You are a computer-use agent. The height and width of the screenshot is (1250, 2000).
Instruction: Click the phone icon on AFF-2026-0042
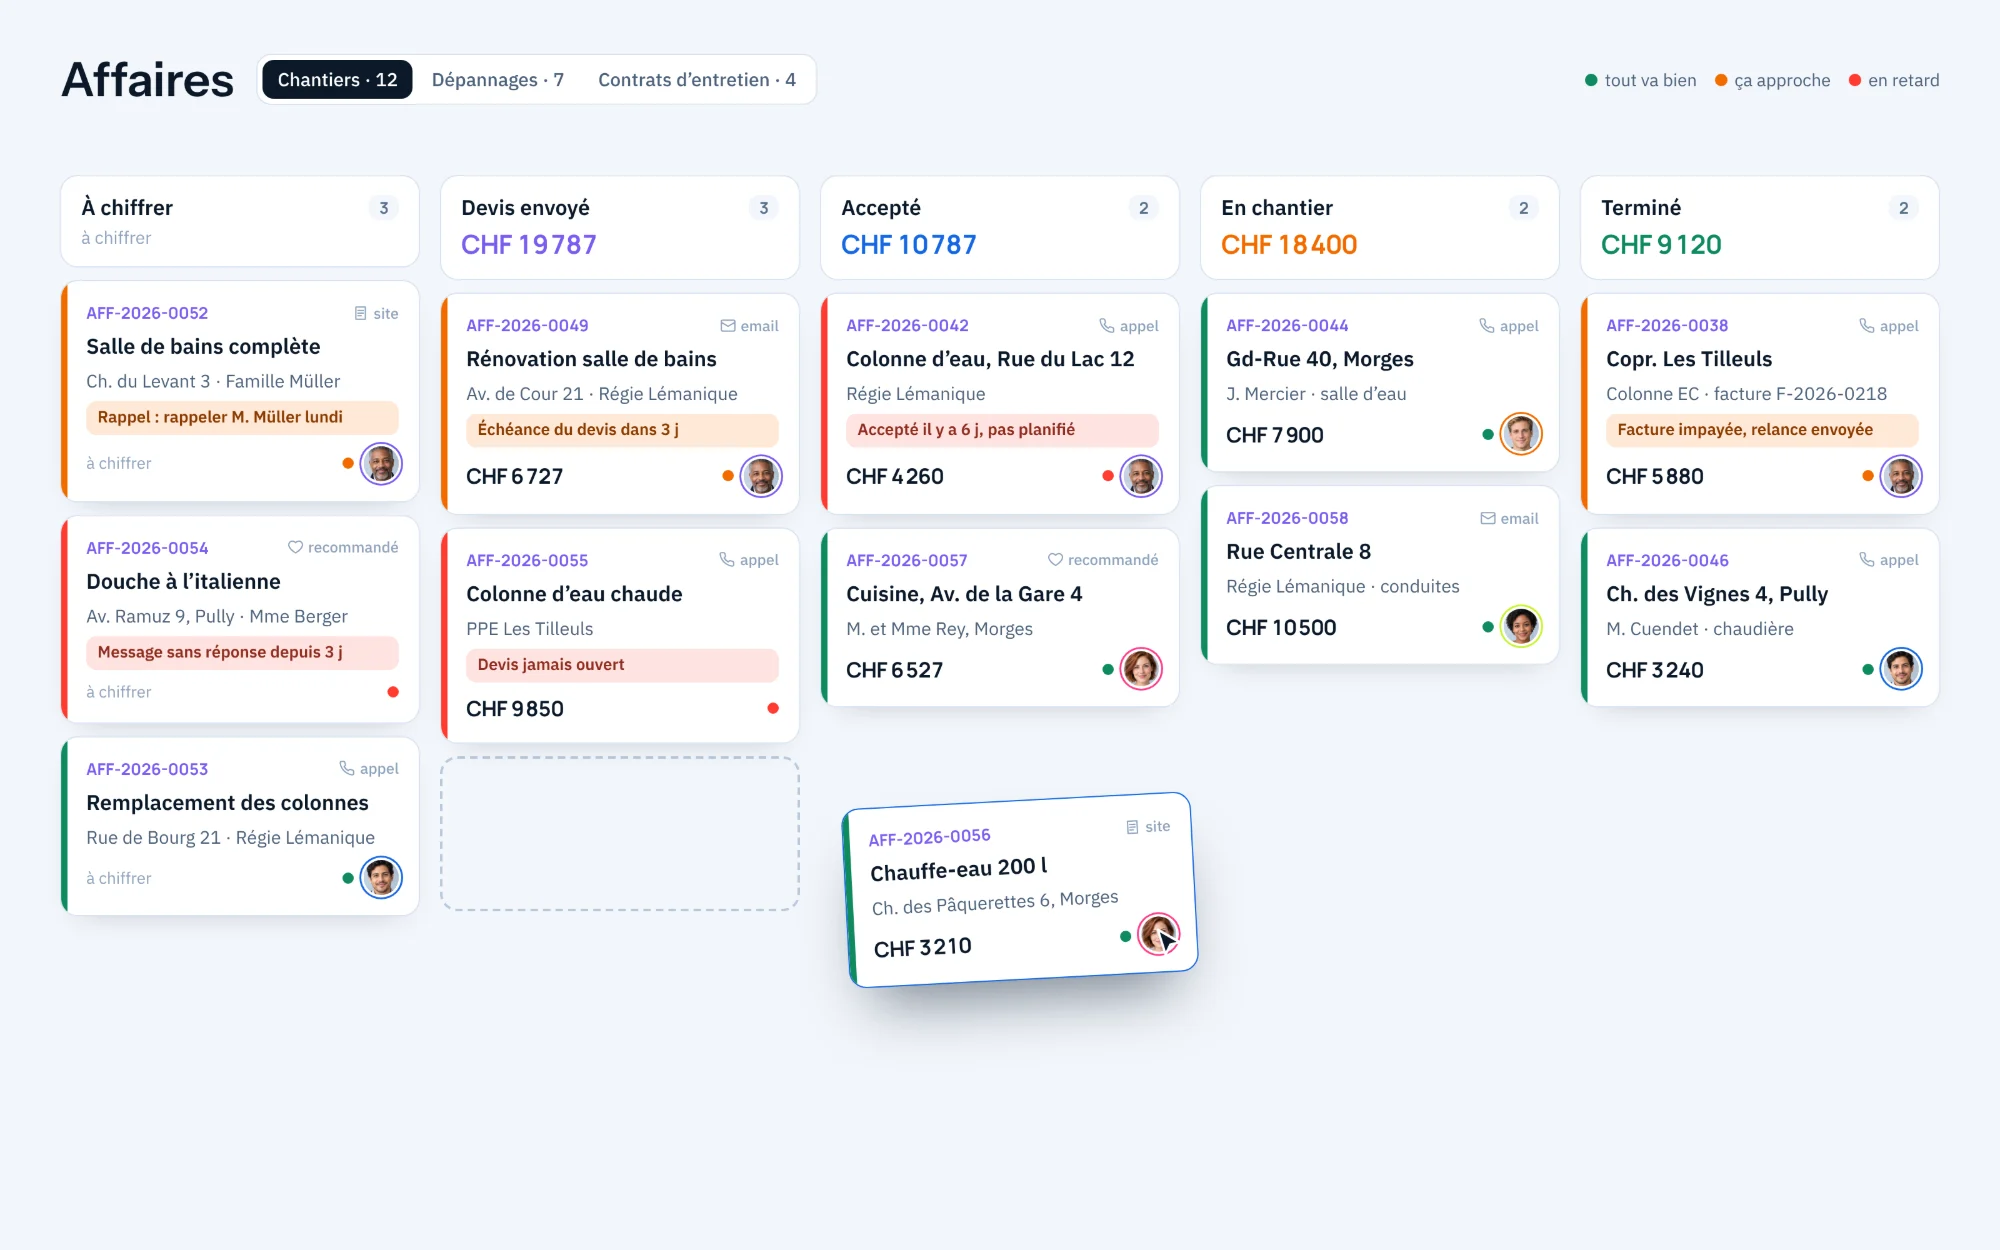point(1107,326)
